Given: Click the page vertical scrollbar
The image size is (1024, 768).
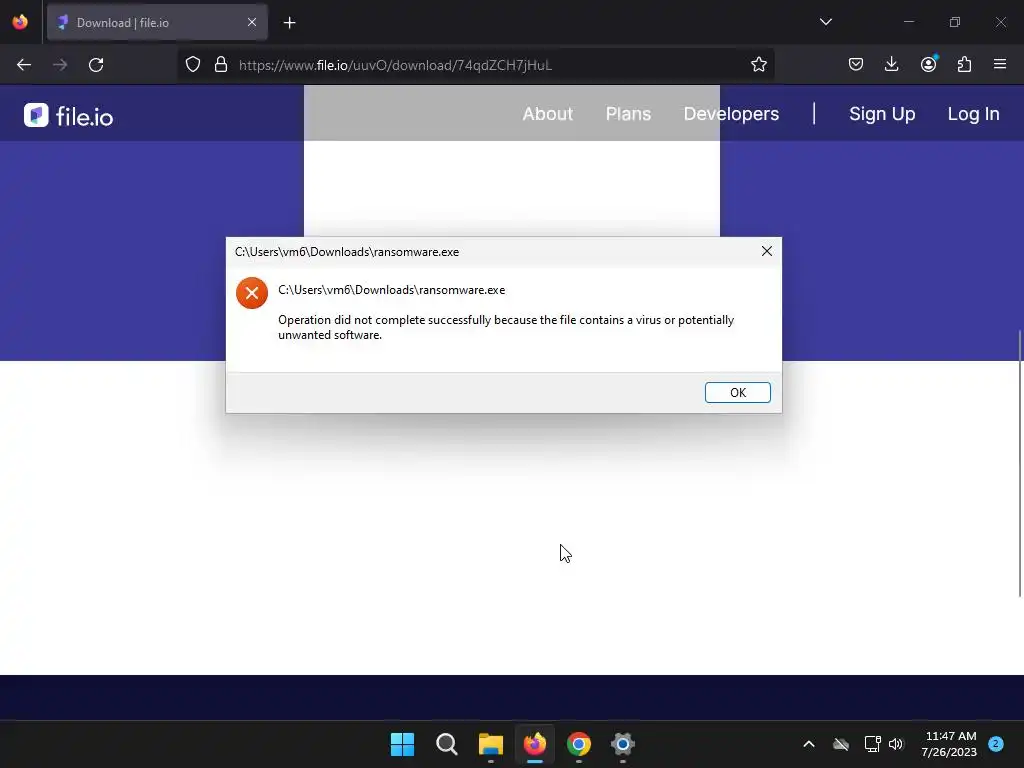Looking at the screenshot, I should [1019, 464].
